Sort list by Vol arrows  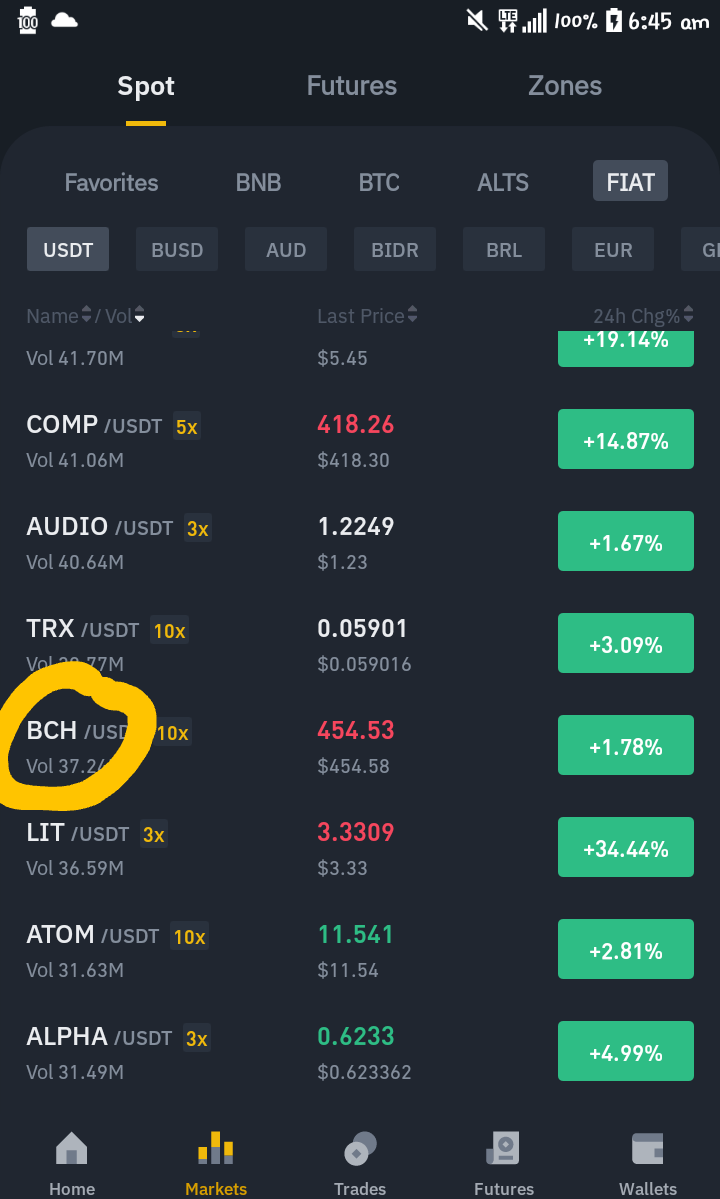tap(139, 315)
